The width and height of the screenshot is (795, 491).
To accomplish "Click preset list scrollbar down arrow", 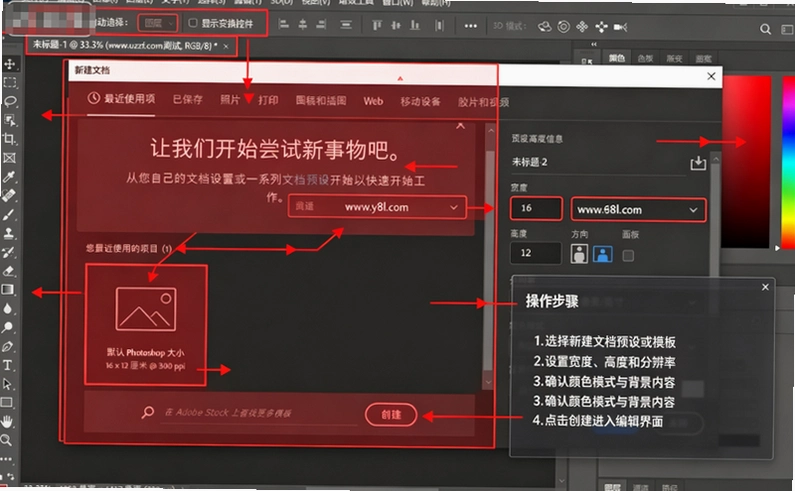I will tap(489, 382).
